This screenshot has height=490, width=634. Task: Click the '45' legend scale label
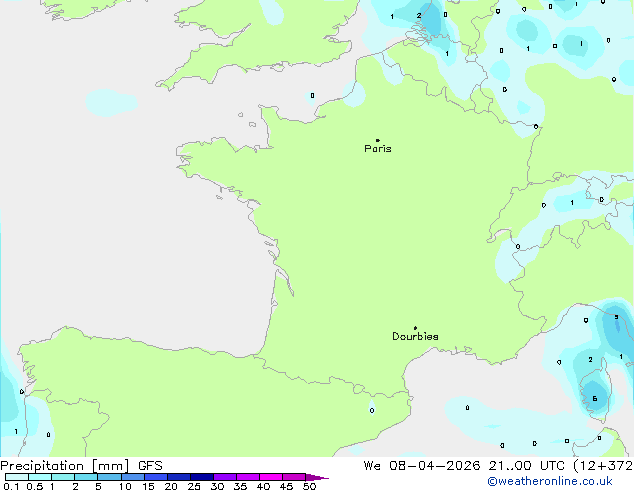[x=286, y=486]
